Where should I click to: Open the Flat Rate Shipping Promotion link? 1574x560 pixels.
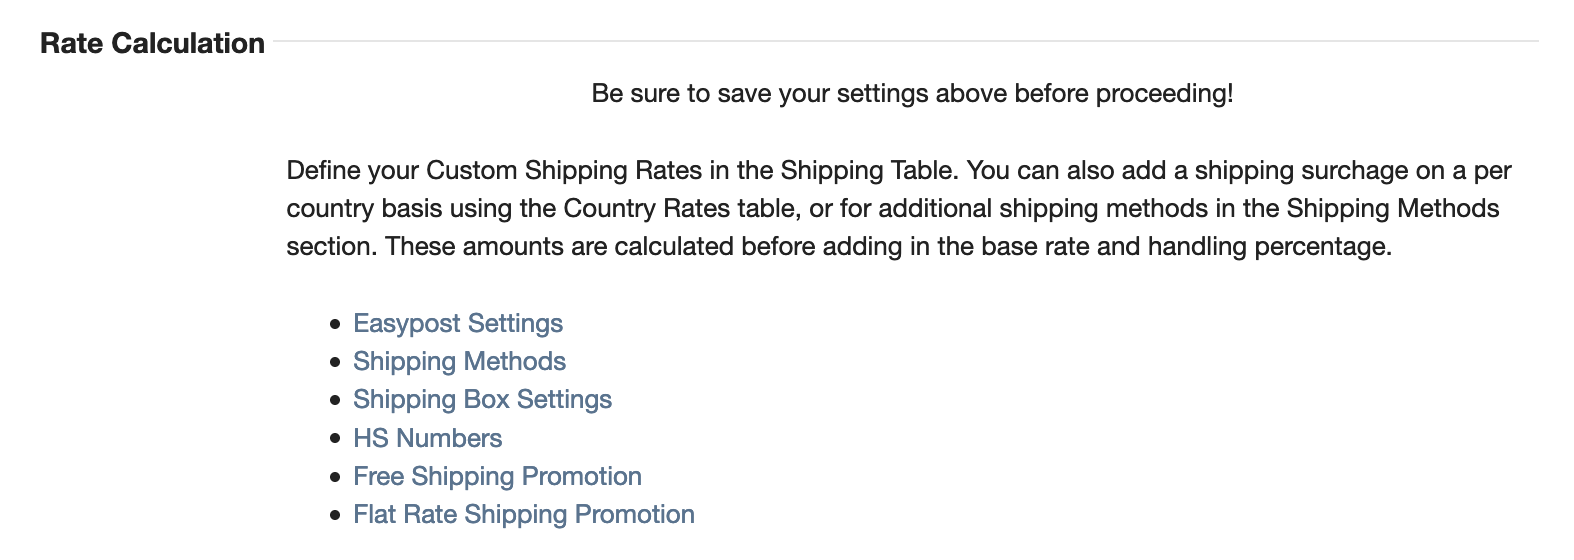click(x=524, y=514)
